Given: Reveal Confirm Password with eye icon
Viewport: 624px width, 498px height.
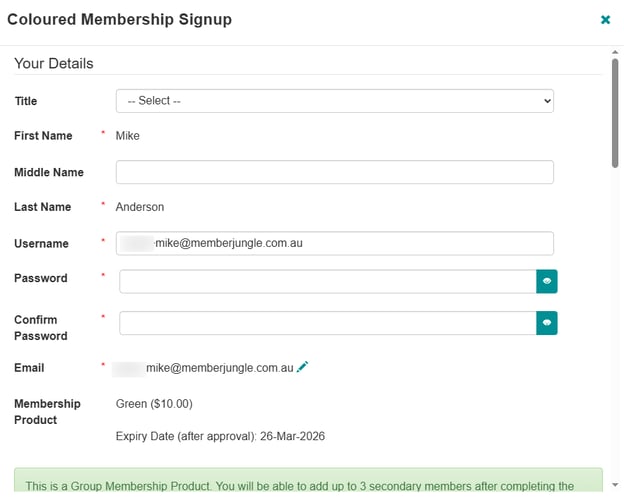Looking at the screenshot, I should click(x=547, y=323).
